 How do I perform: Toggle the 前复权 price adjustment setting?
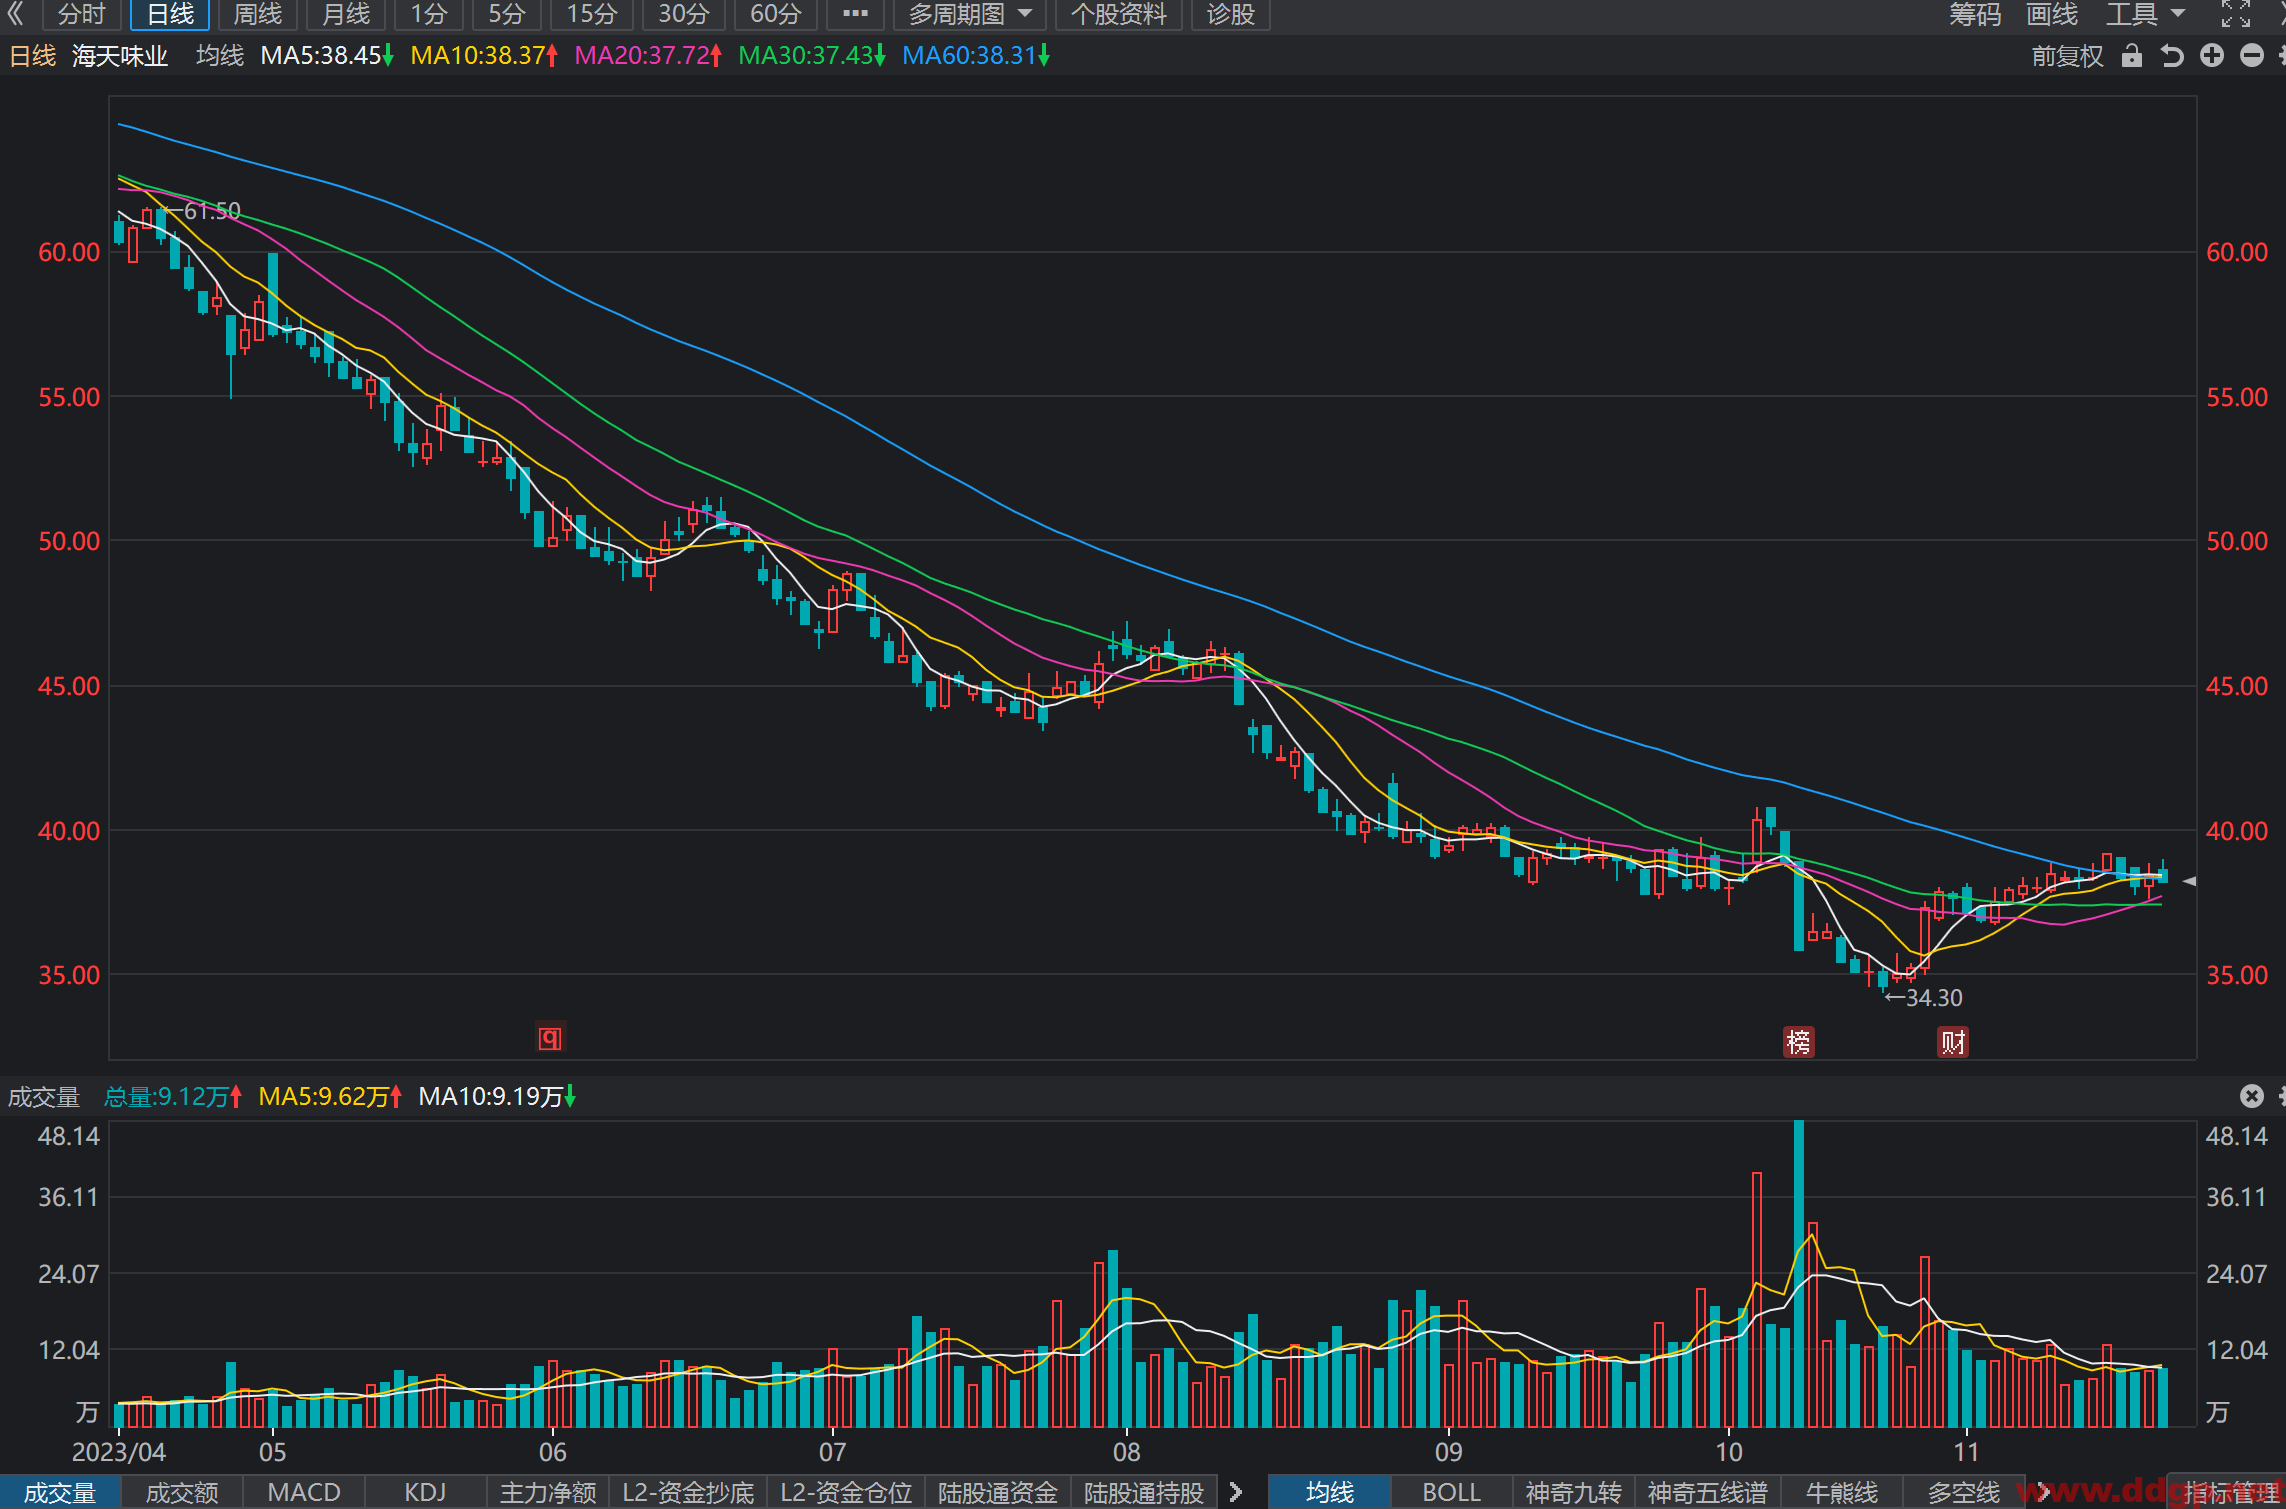[x=2067, y=56]
